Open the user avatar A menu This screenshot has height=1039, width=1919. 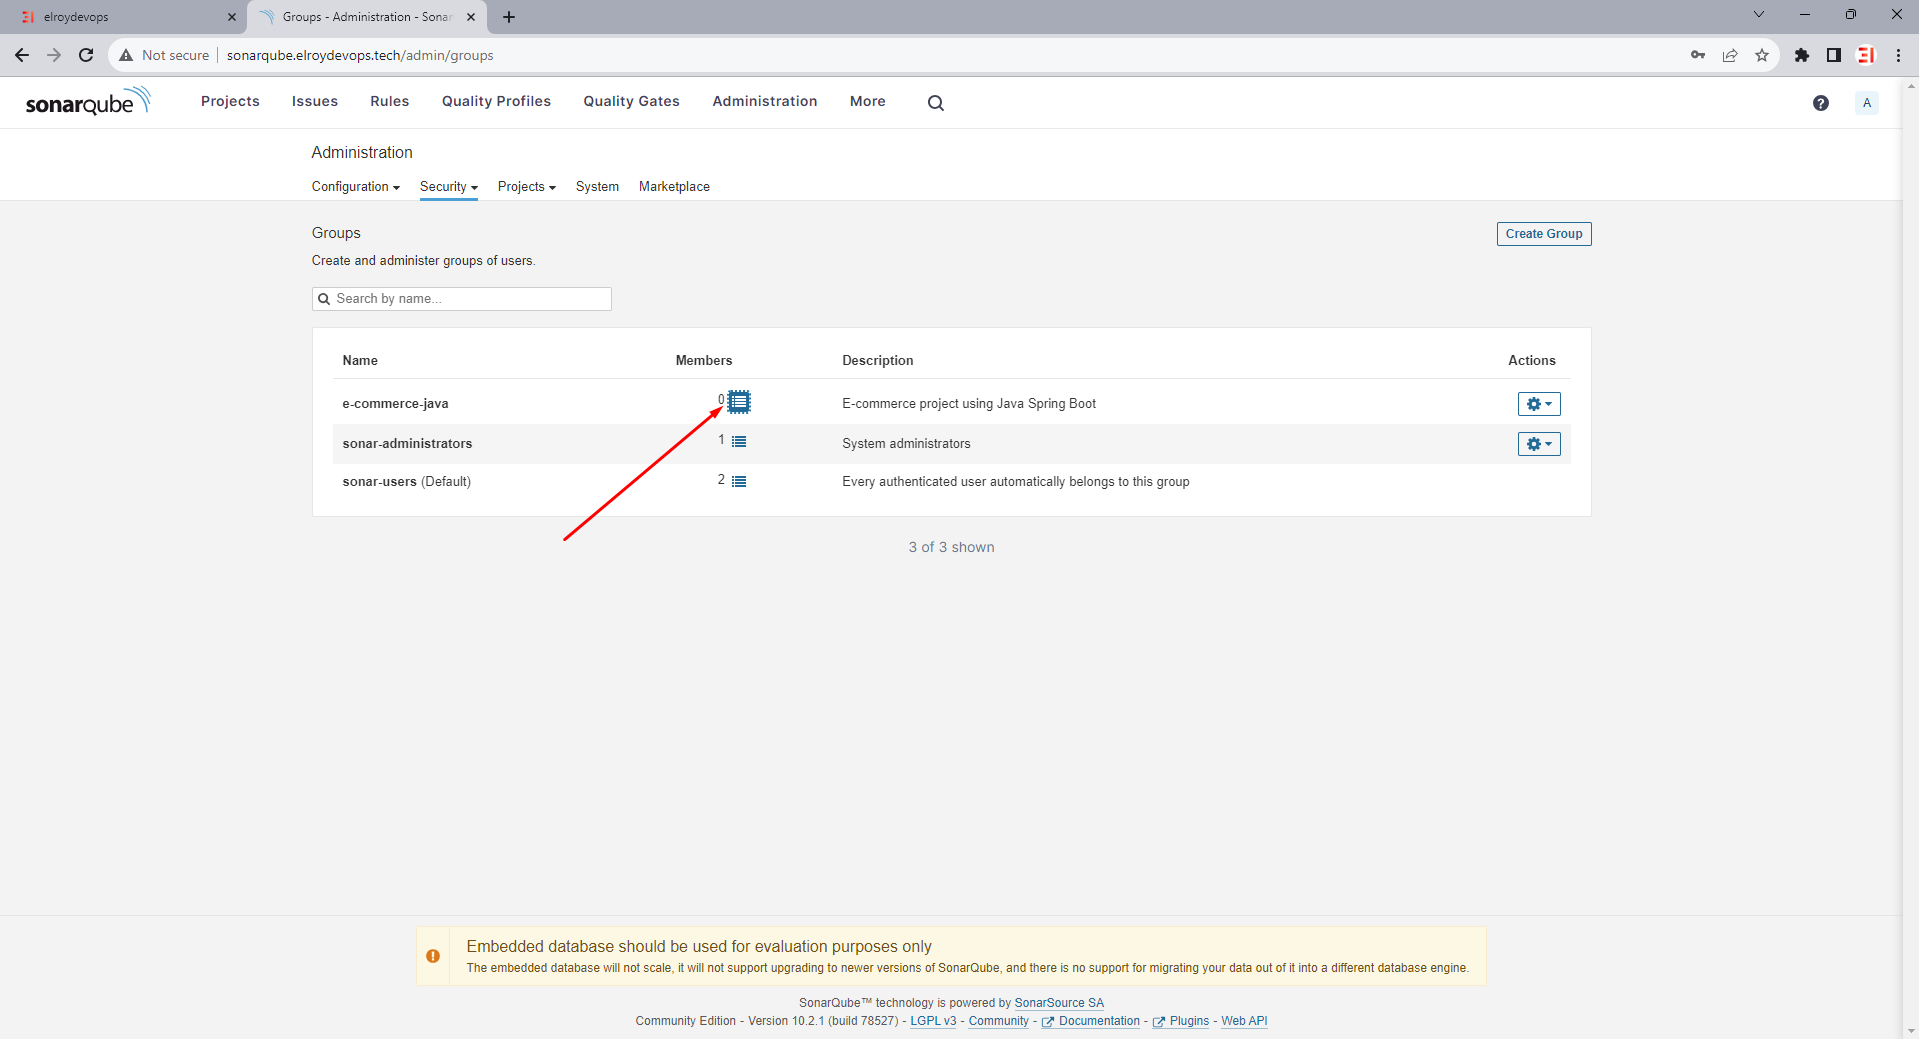click(1867, 103)
